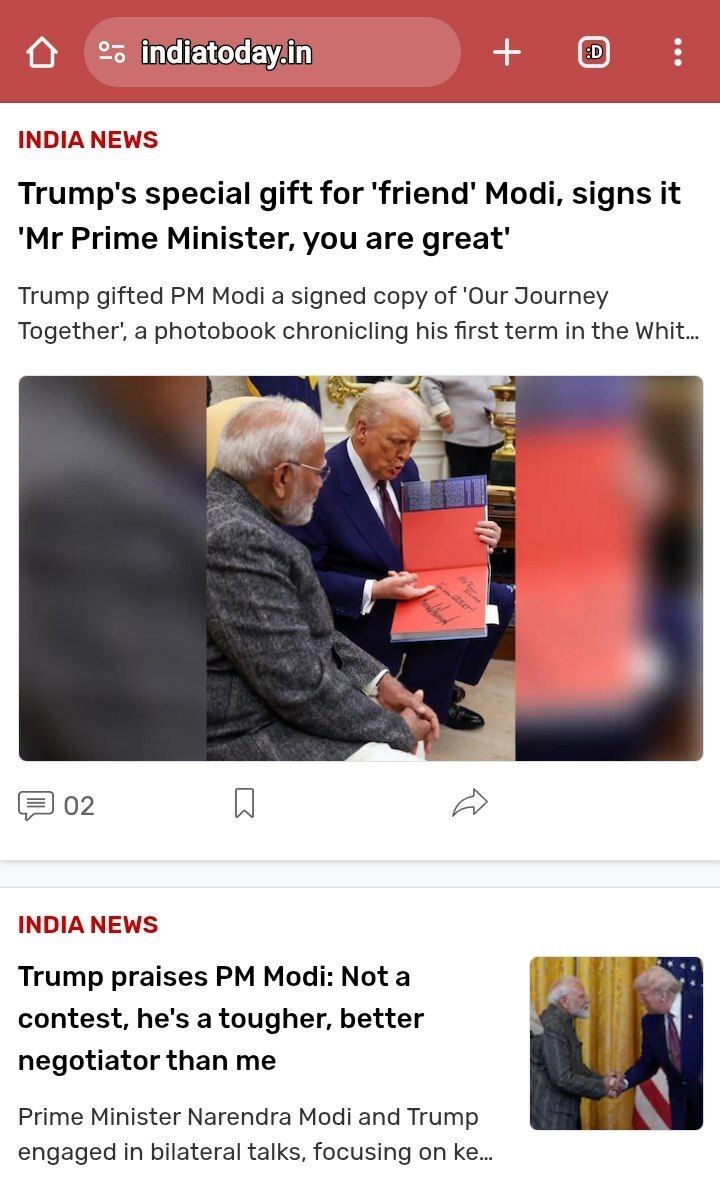Click the 02 comment count
The height and width of the screenshot is (1186, 720).
(79, 806)
